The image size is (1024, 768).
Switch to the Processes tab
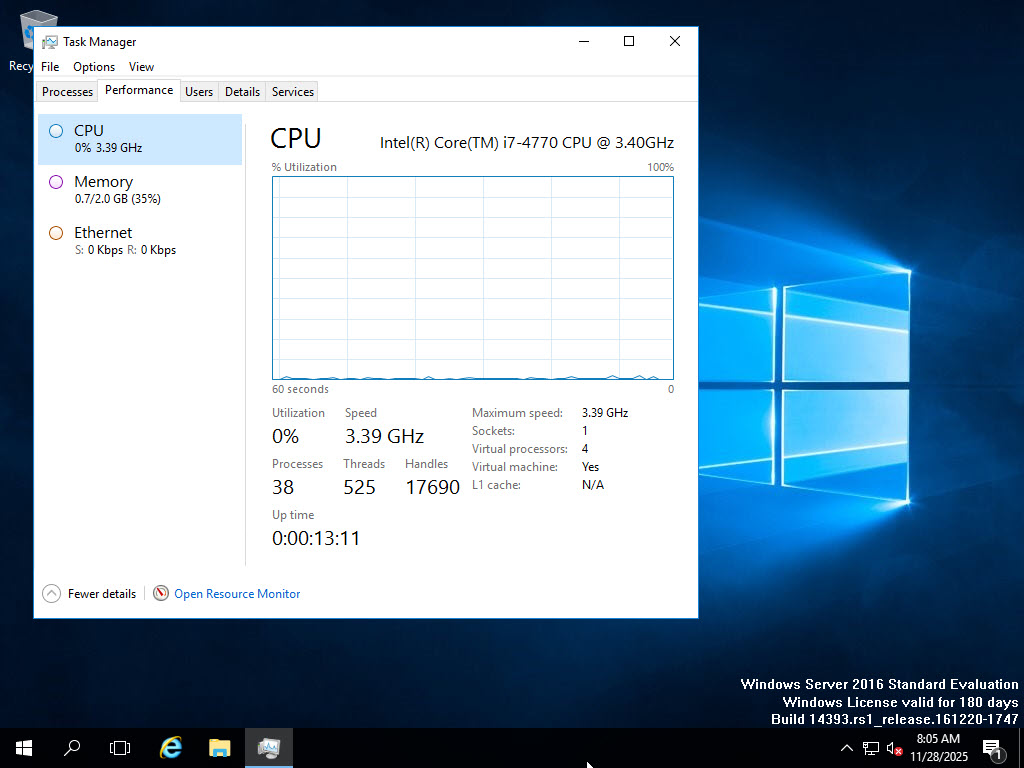(x=67, y=91)
